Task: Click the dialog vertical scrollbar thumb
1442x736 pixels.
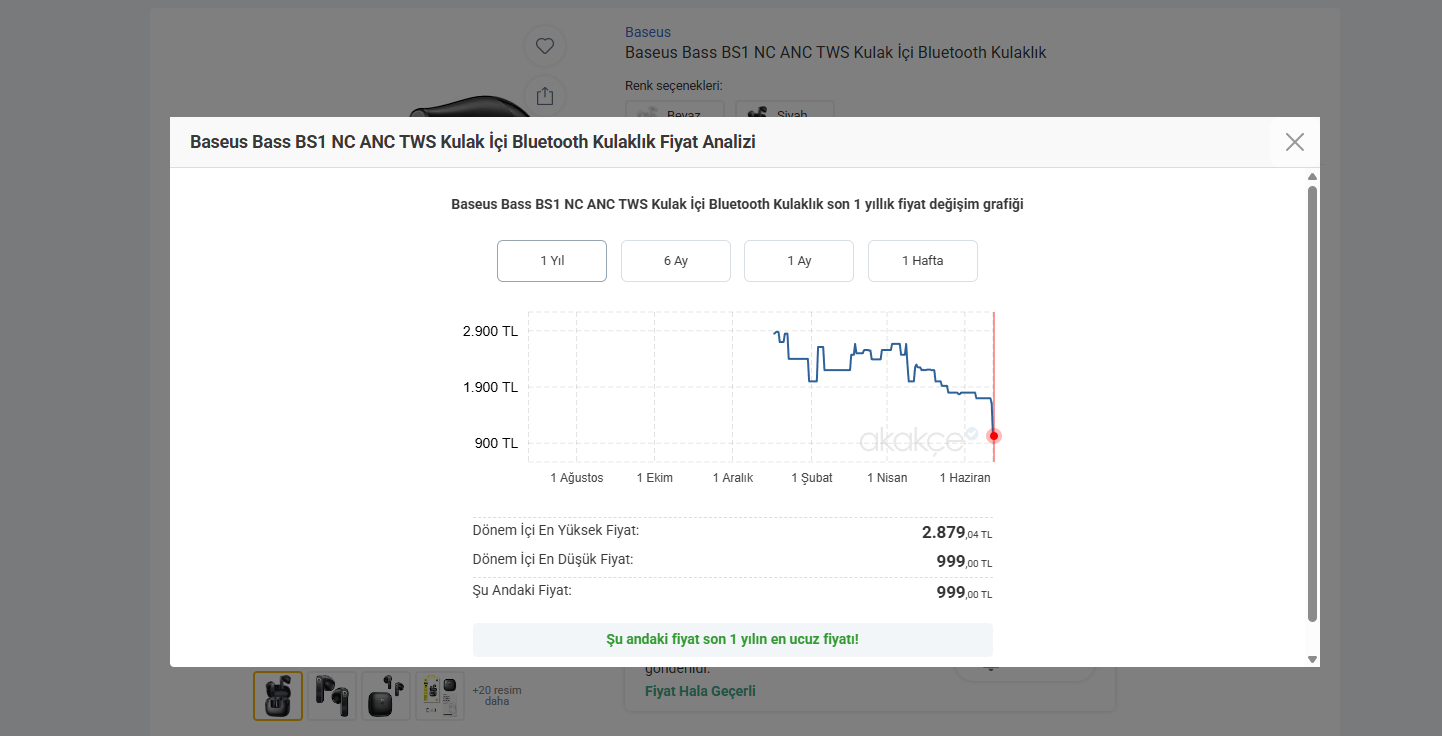Action: 1313,403
